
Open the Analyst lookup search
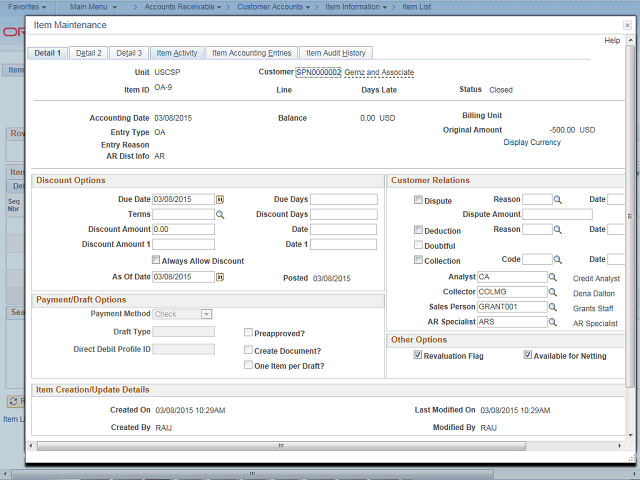tap(553, 277)
